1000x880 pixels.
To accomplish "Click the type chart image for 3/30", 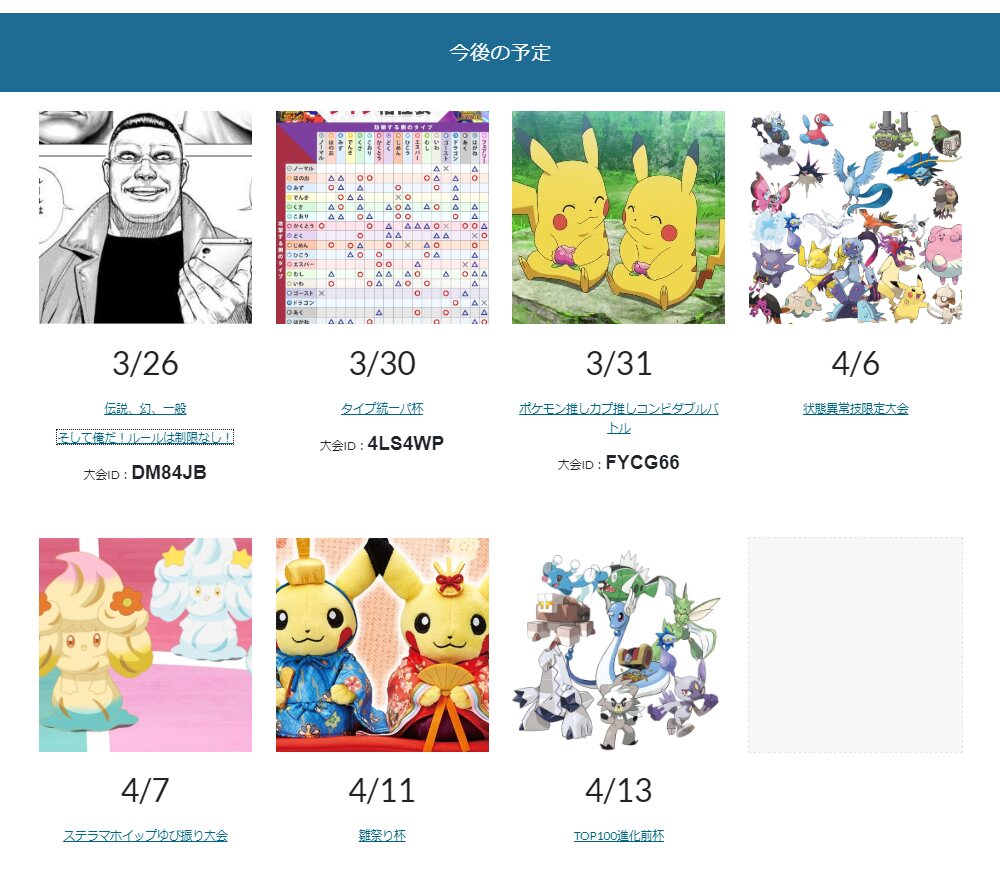I will [x=382, y=217].
